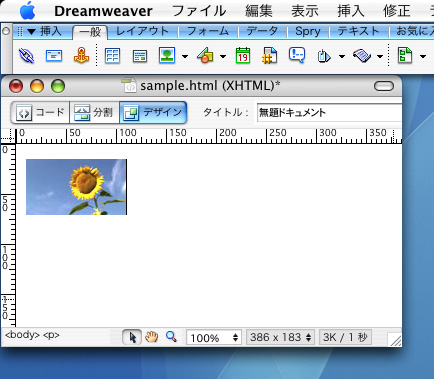The image size is (434, 379).
Task: Click the toolbar toggle pill button
Action: (384, 86)
